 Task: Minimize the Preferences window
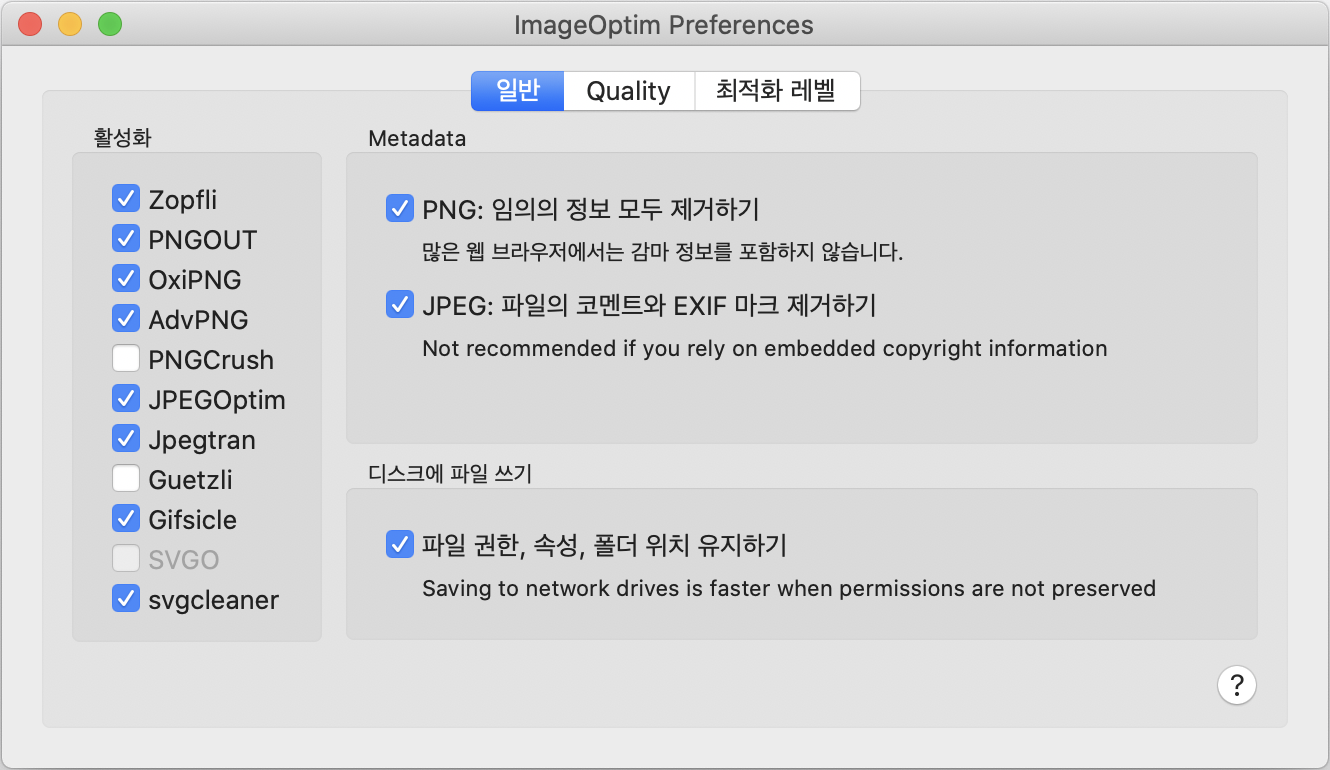pos(69,24)
